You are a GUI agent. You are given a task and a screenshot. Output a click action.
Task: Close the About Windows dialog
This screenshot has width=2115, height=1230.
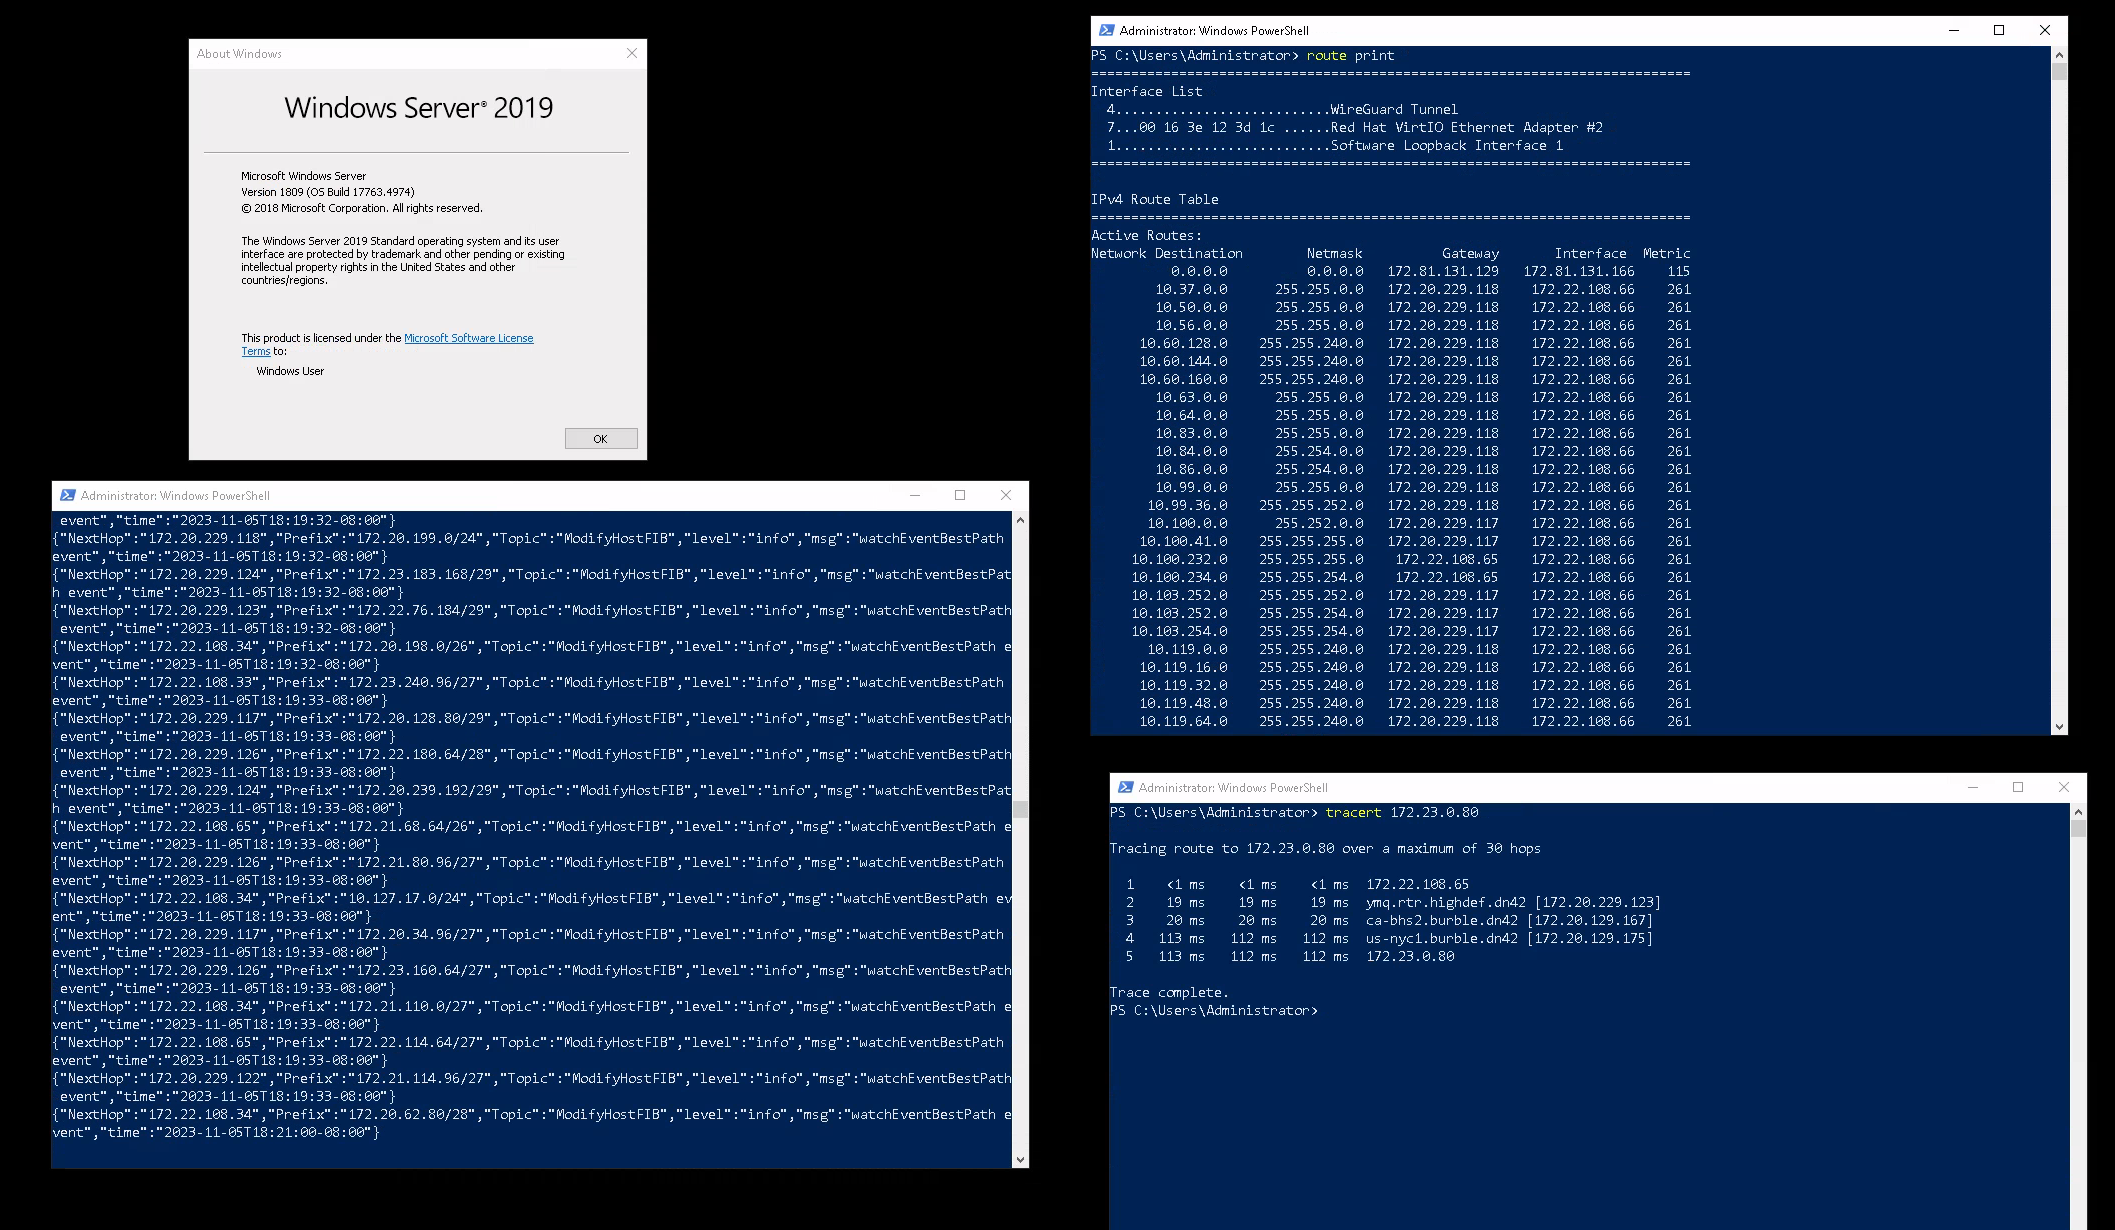point(631,53)
